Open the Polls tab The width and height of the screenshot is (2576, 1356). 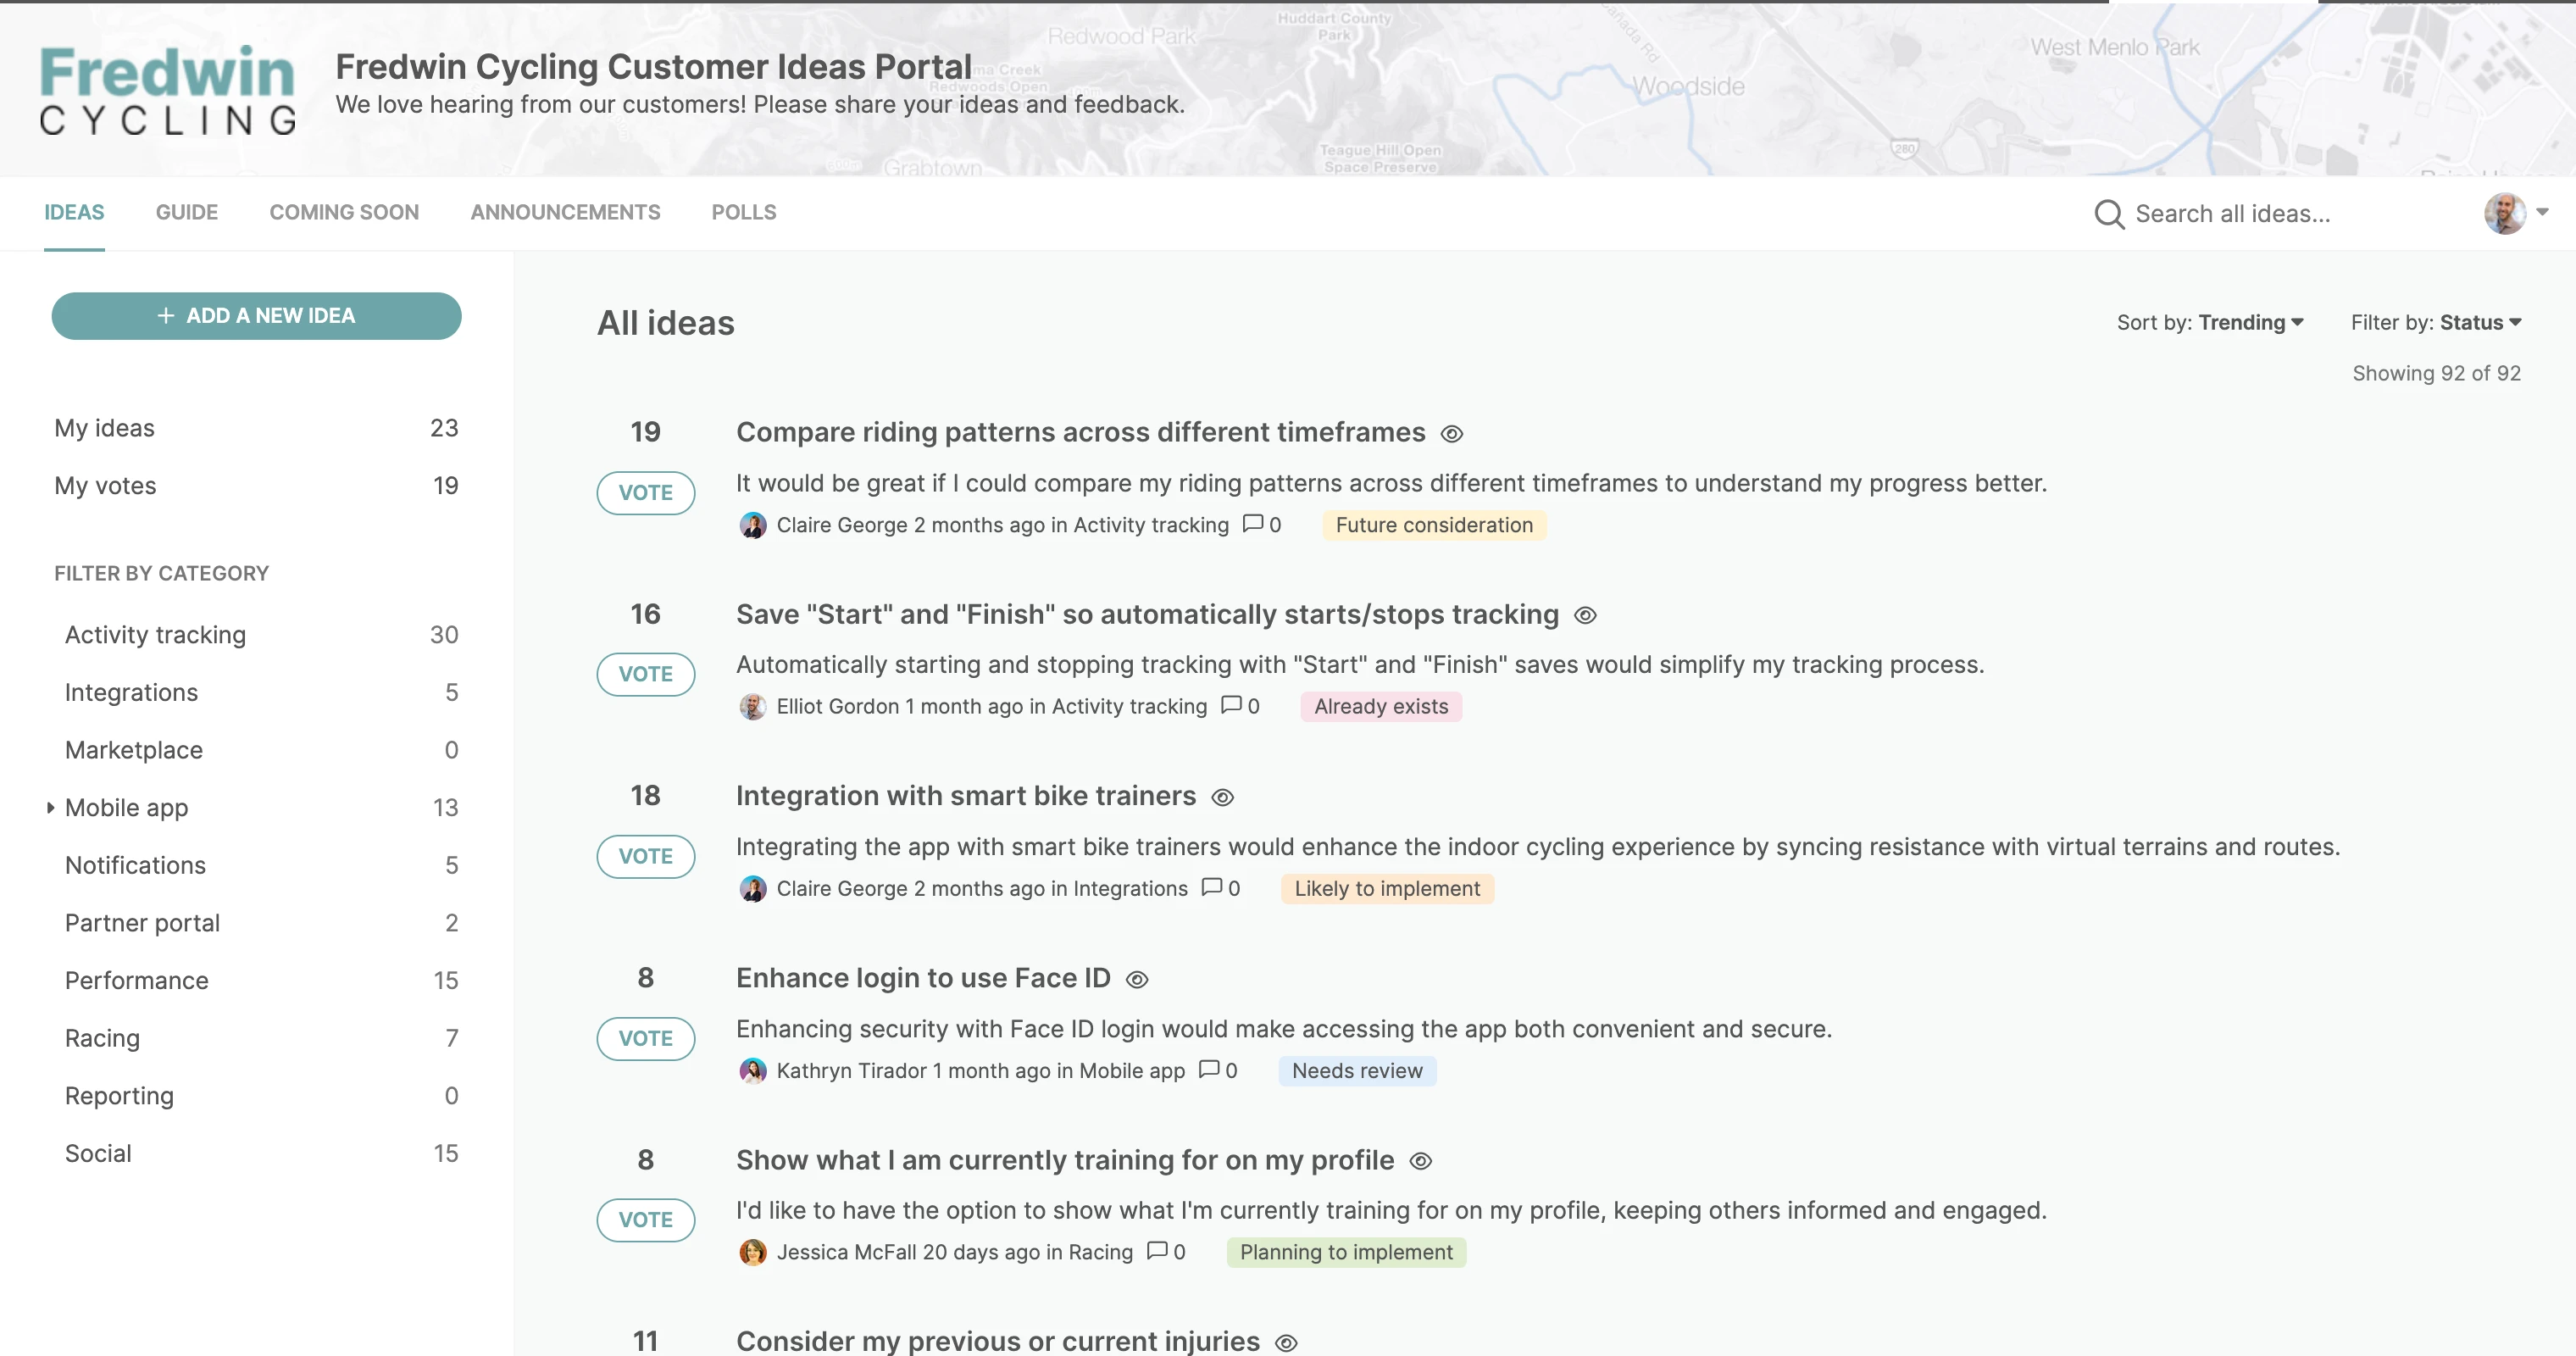click(x=743, y=213)
